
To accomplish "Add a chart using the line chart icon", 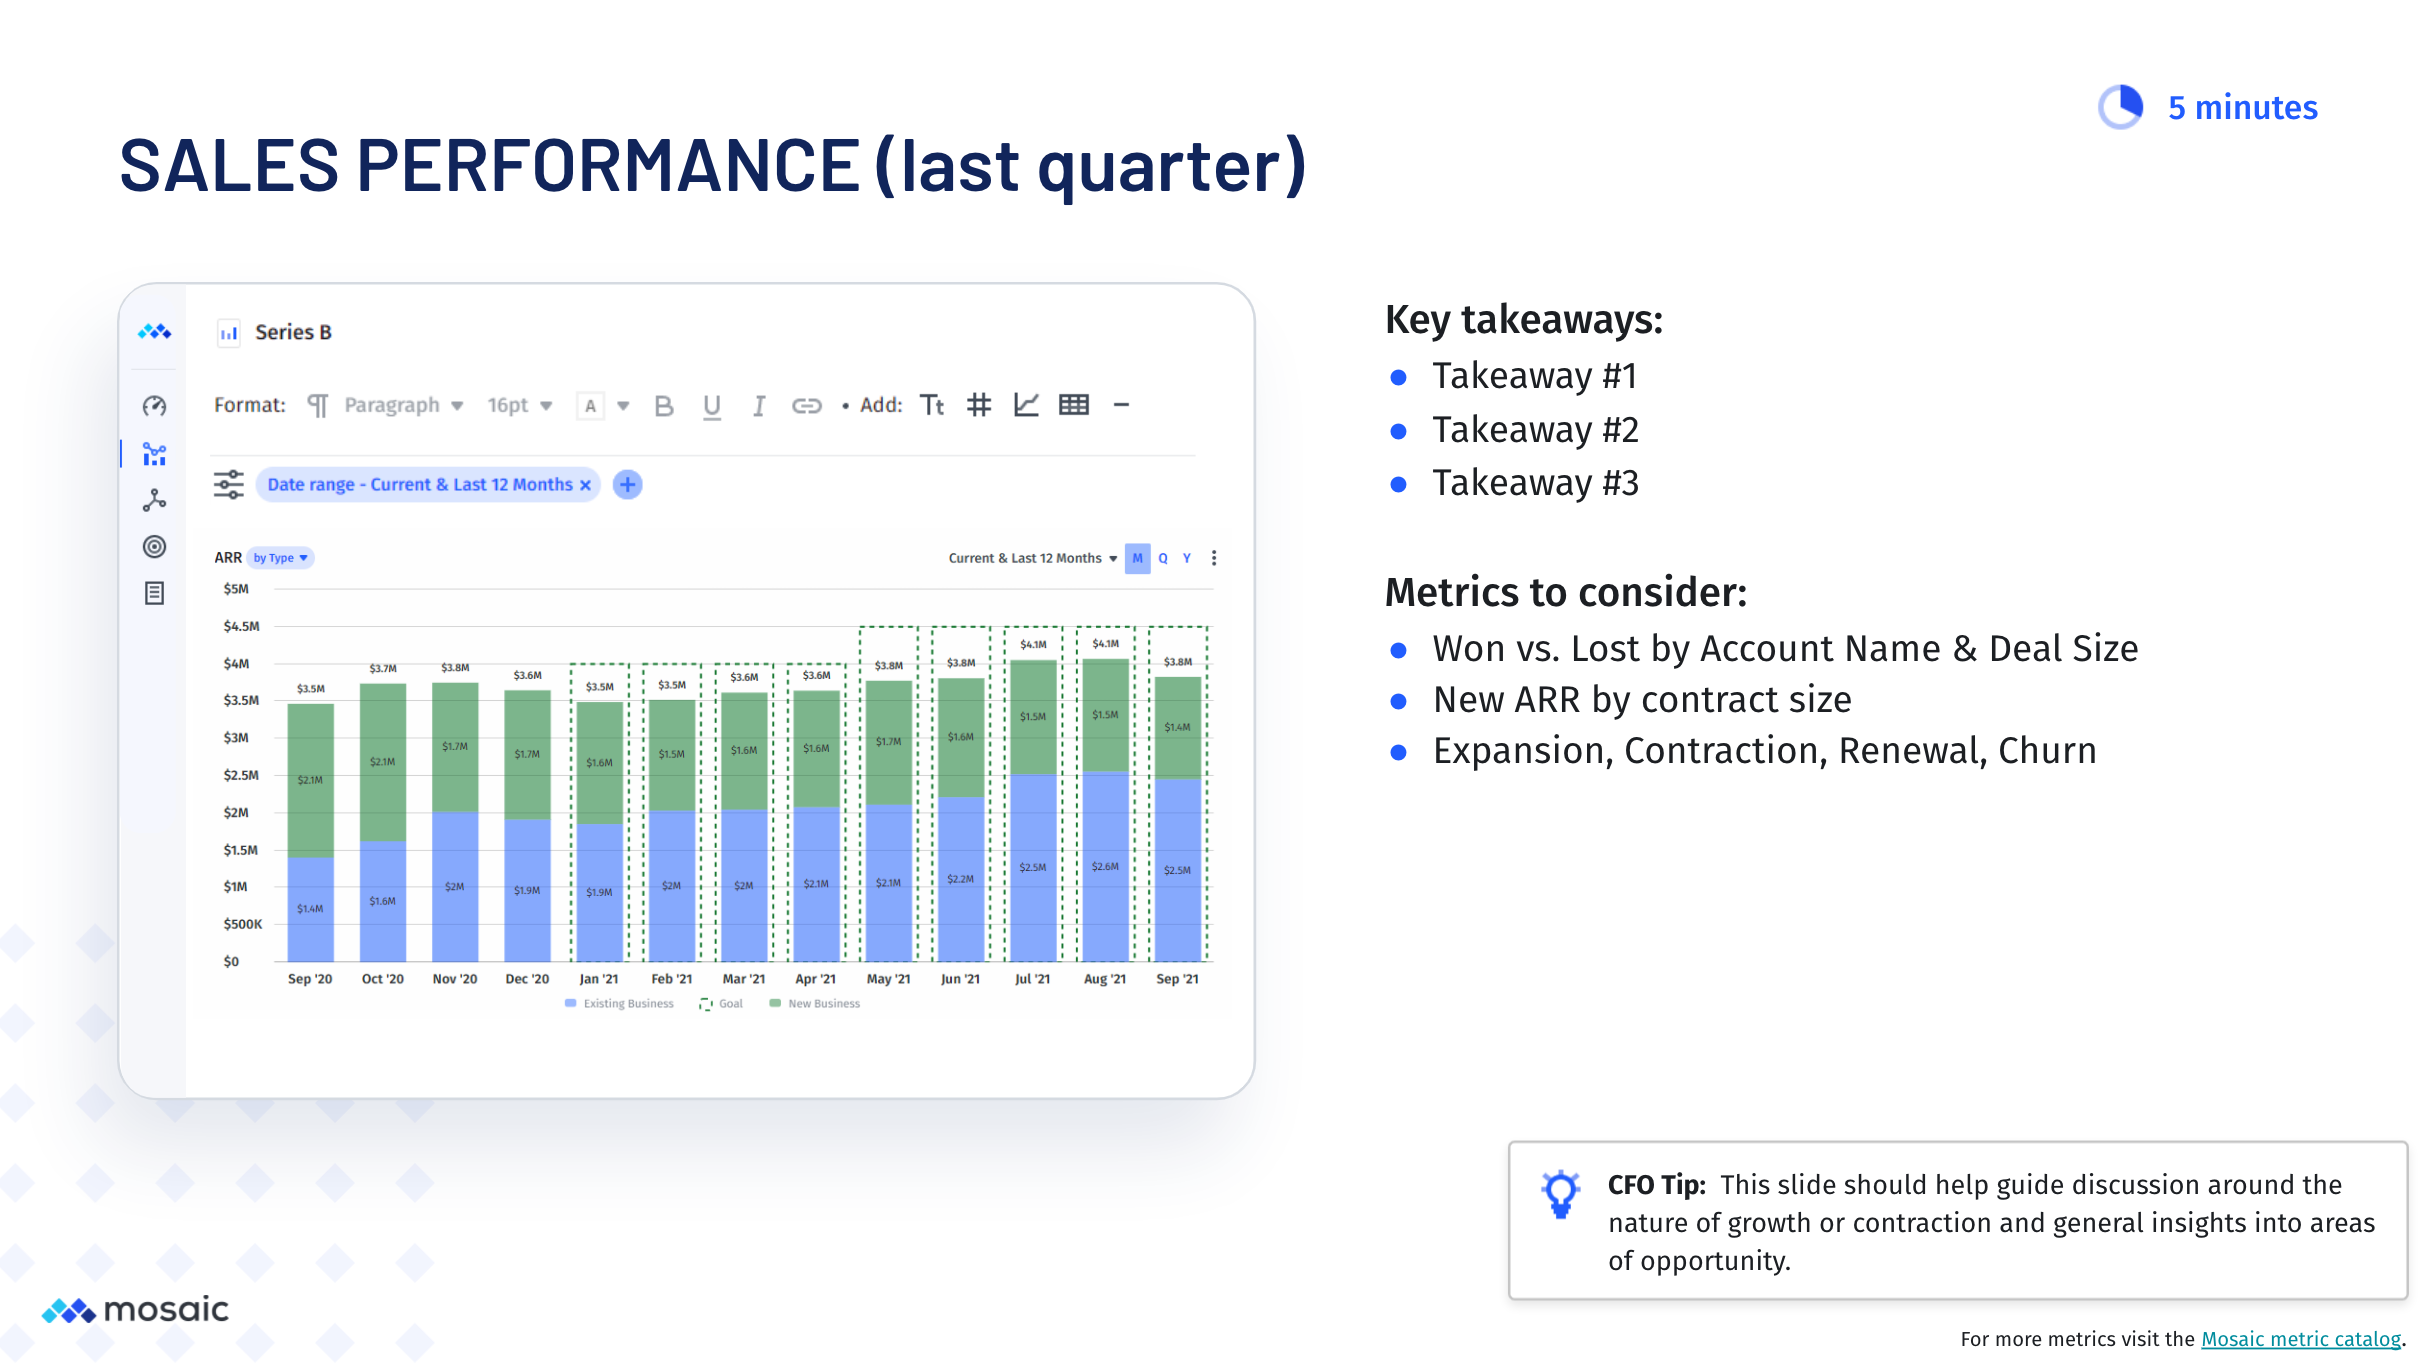I will (1027, 405).
